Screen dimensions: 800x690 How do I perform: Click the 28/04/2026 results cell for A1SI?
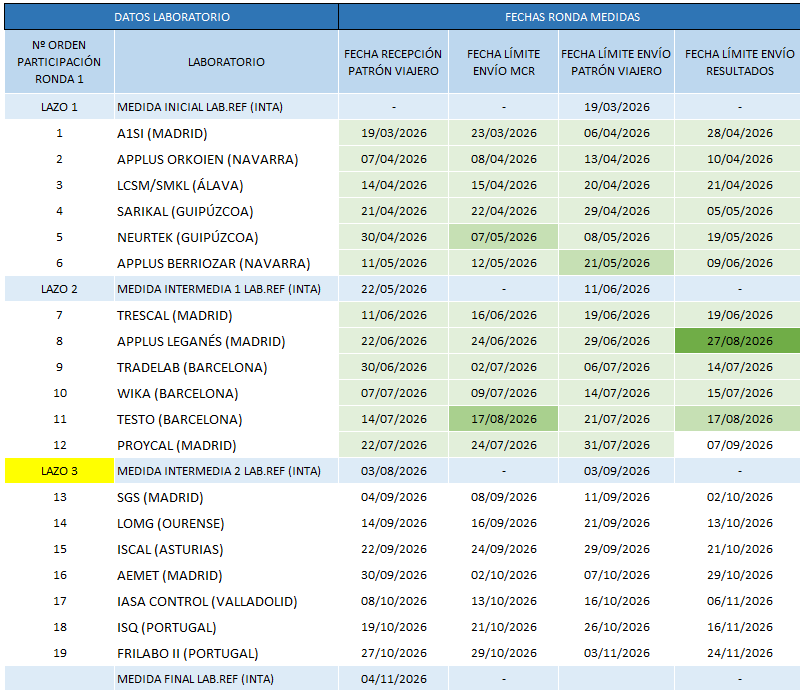(739, 133)
